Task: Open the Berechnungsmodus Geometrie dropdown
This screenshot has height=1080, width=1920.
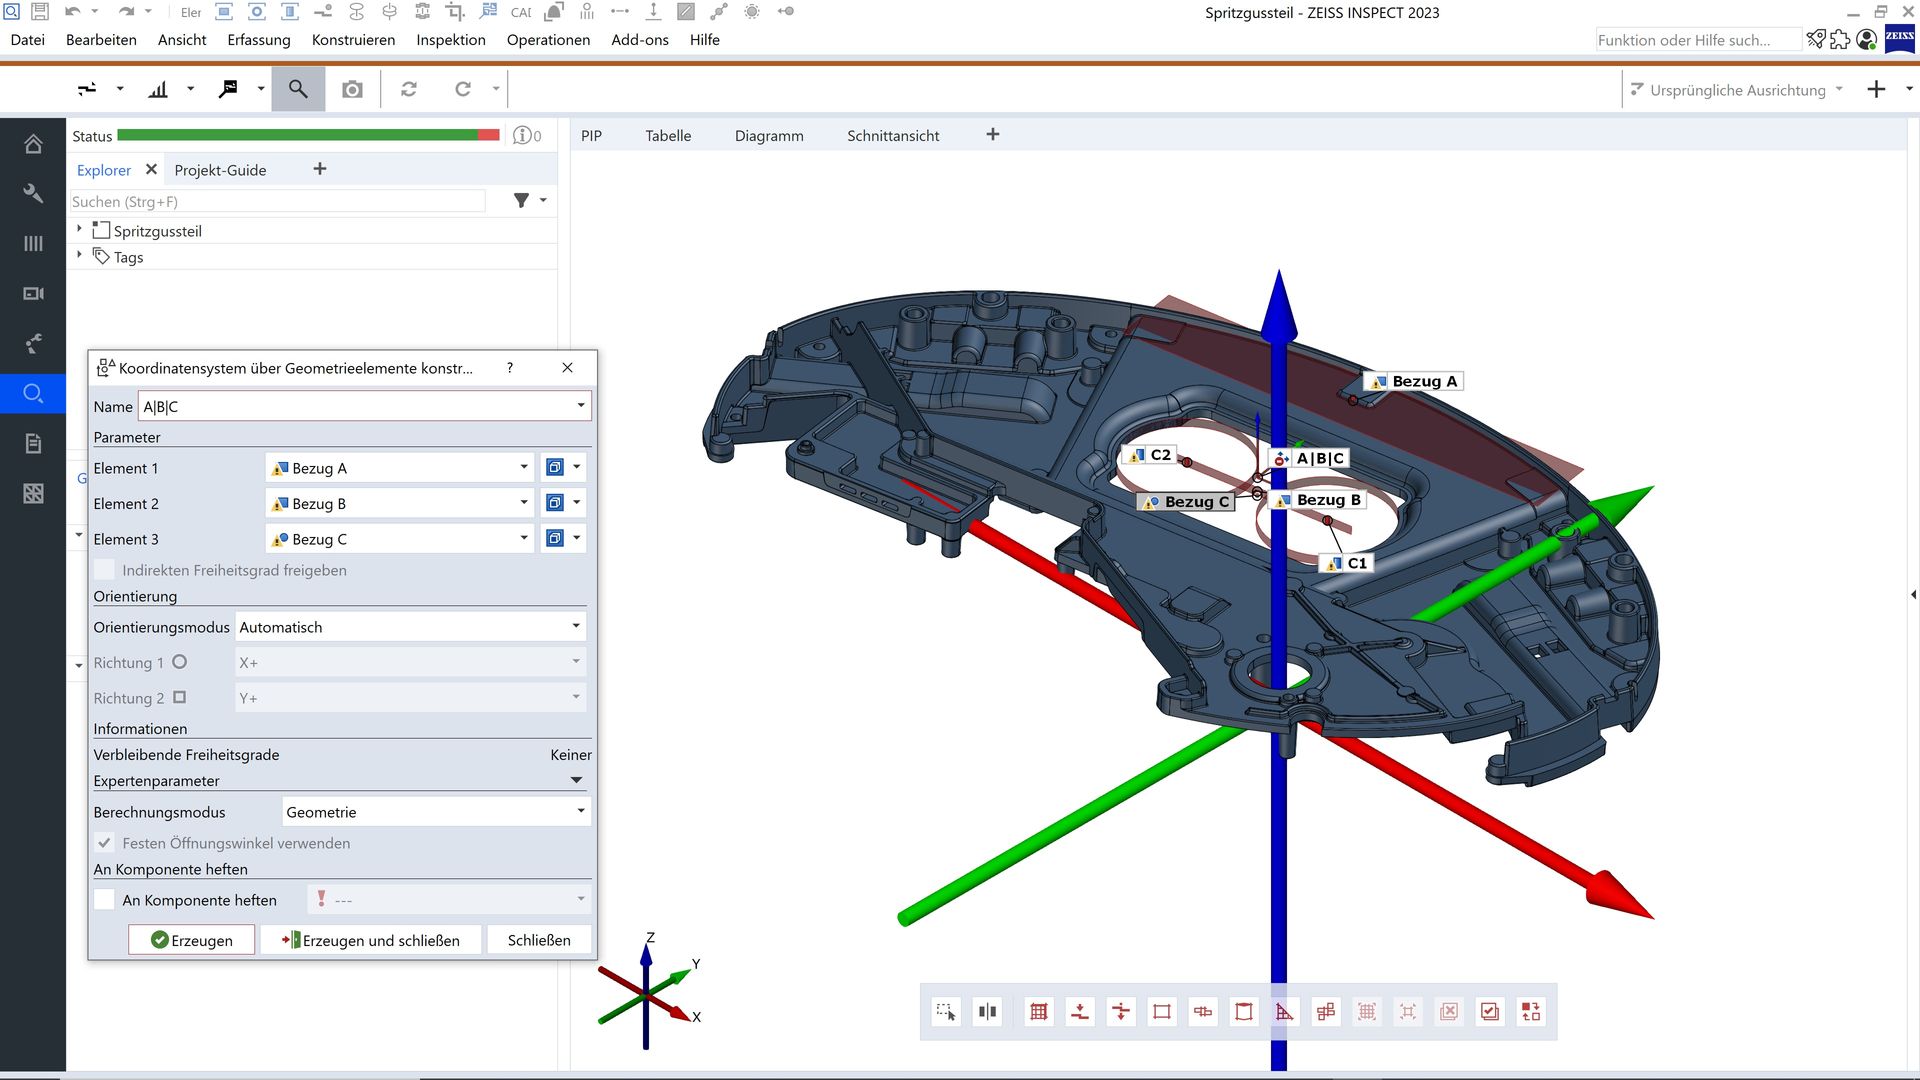Action: click(435, 812)
